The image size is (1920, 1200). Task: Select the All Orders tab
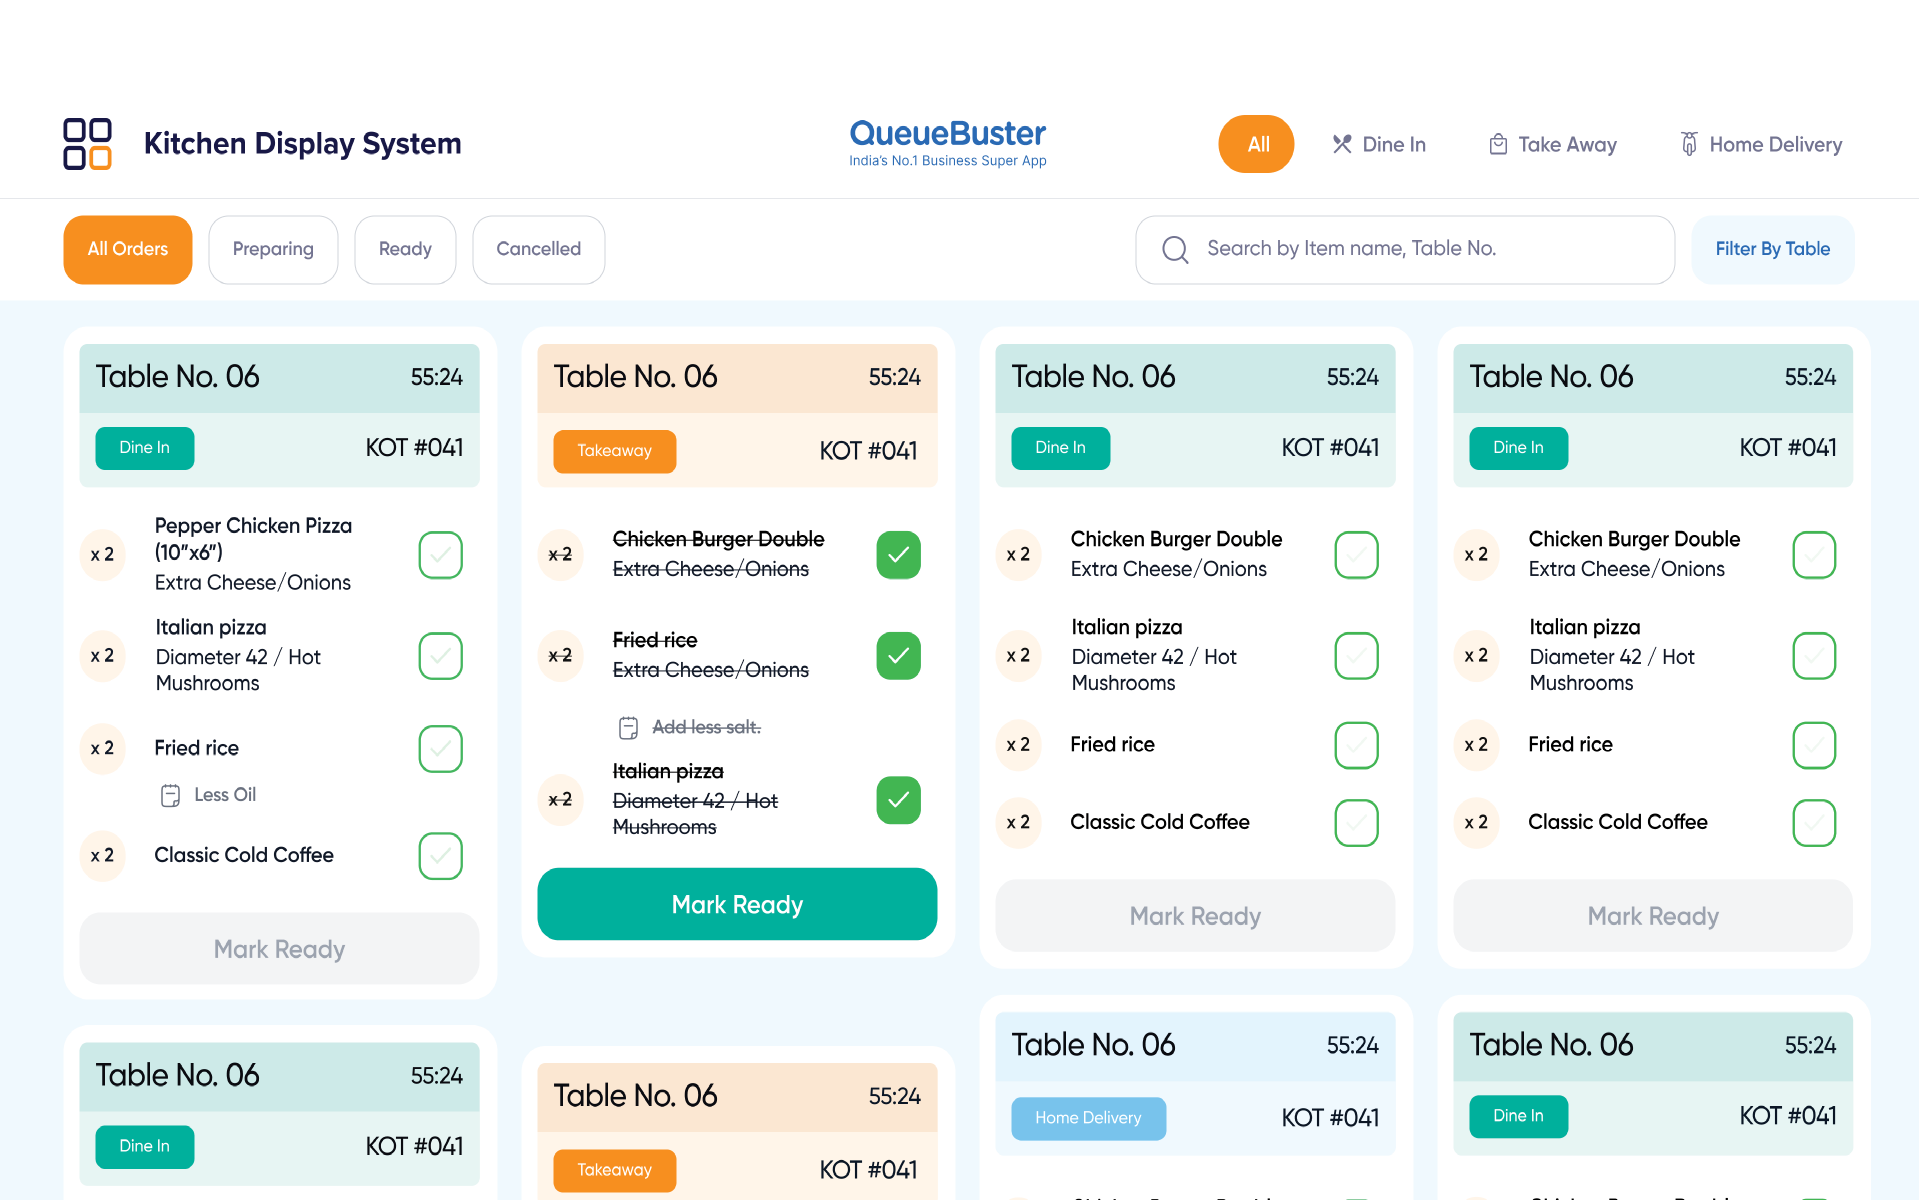click(128, 250)
